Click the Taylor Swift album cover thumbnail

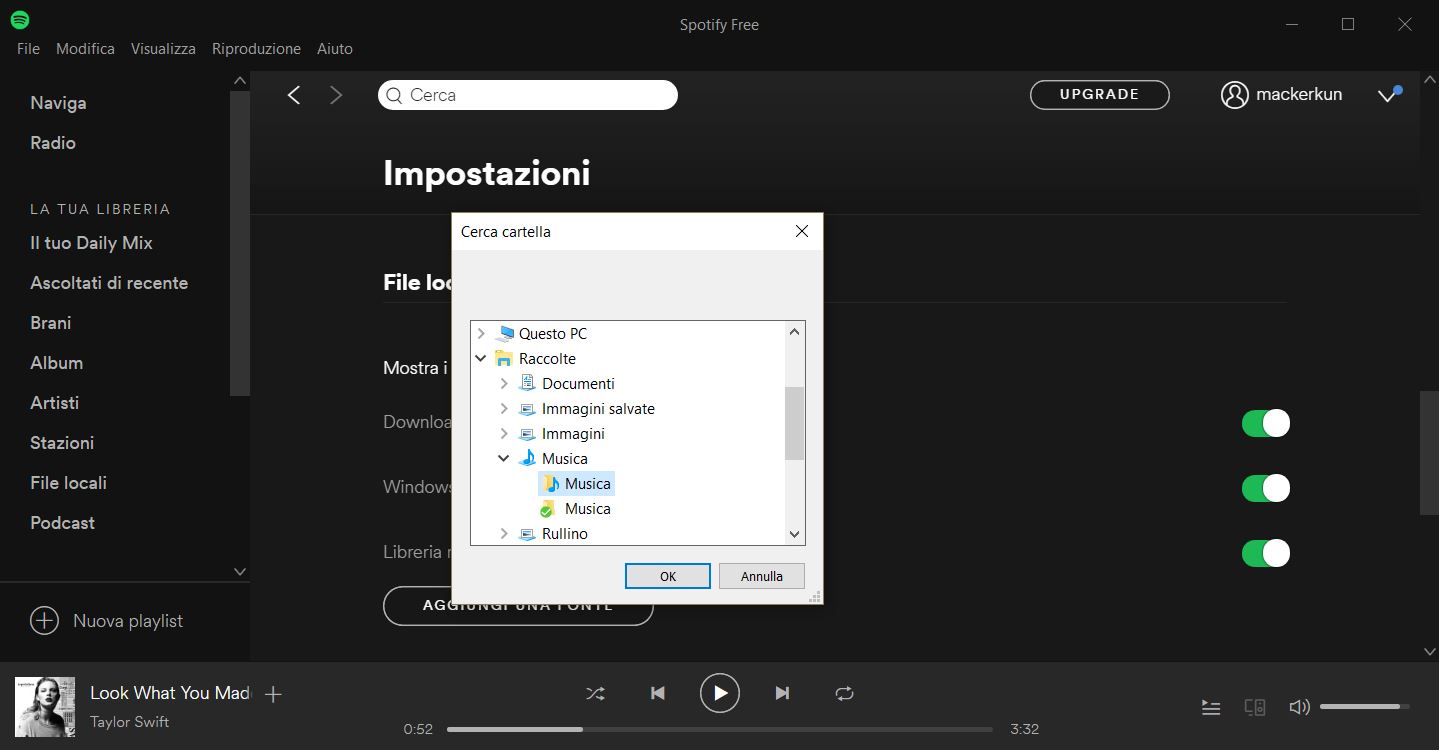pyautogui.click(x=45, y=707)
